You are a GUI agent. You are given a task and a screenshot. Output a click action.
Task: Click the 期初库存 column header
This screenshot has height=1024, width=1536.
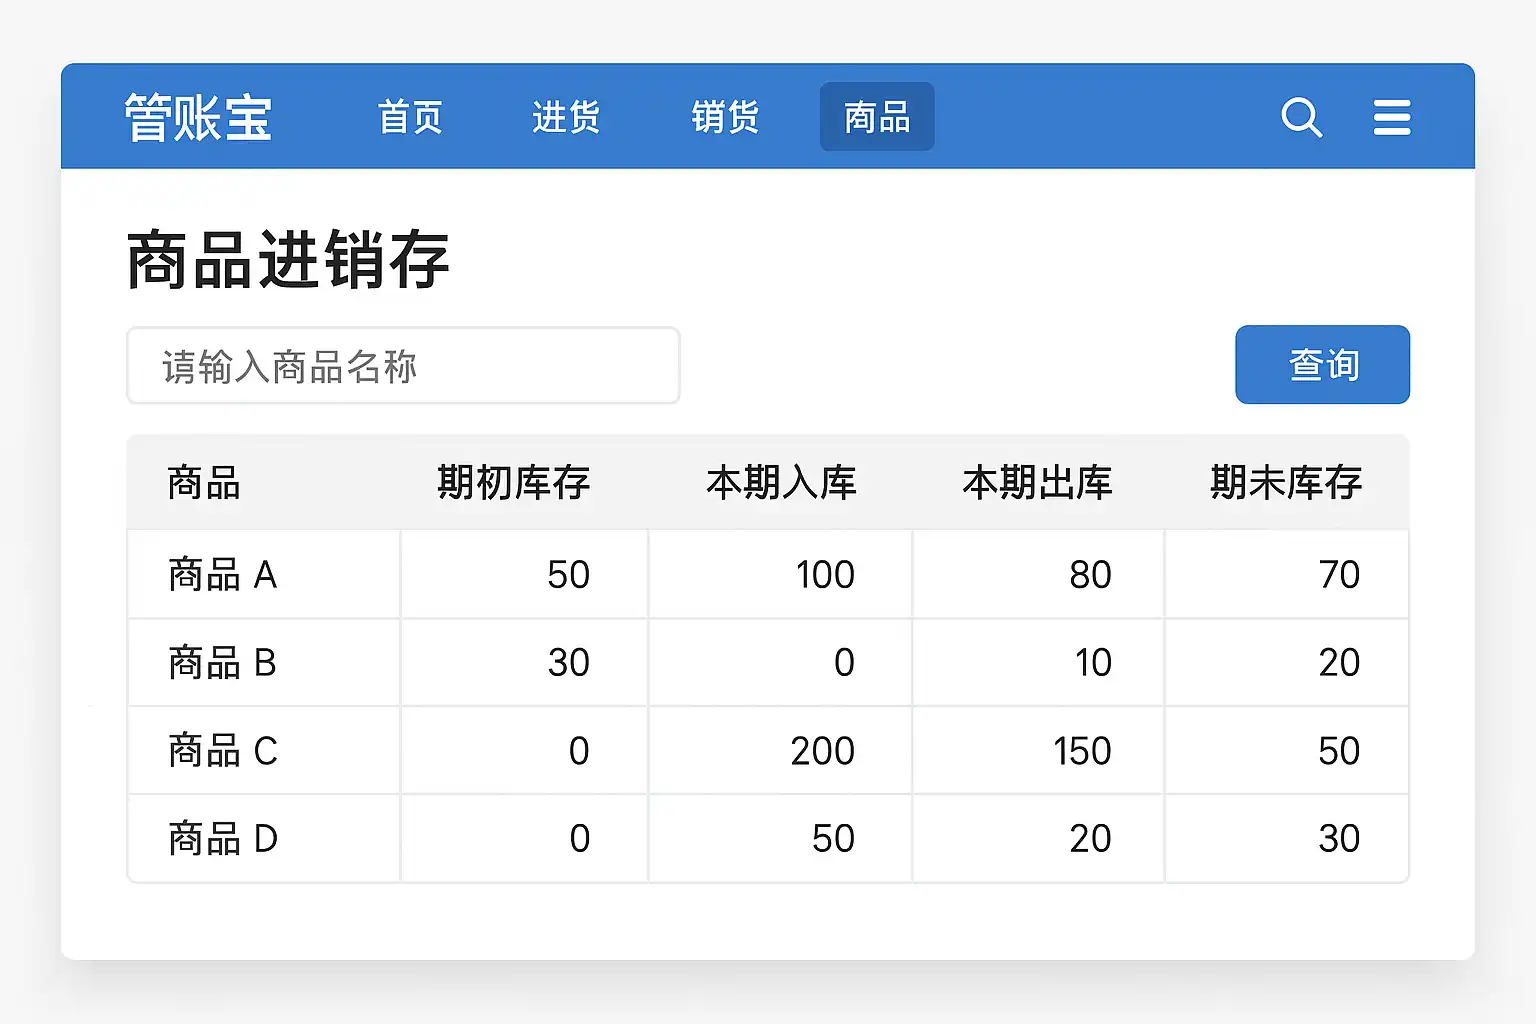click(x=513, y=483)
